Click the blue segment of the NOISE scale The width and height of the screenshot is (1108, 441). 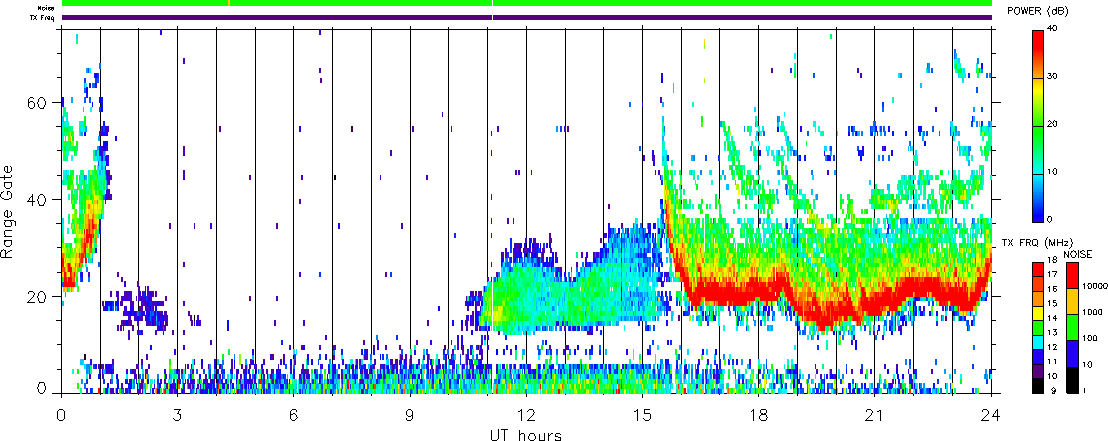[1072, 353]
